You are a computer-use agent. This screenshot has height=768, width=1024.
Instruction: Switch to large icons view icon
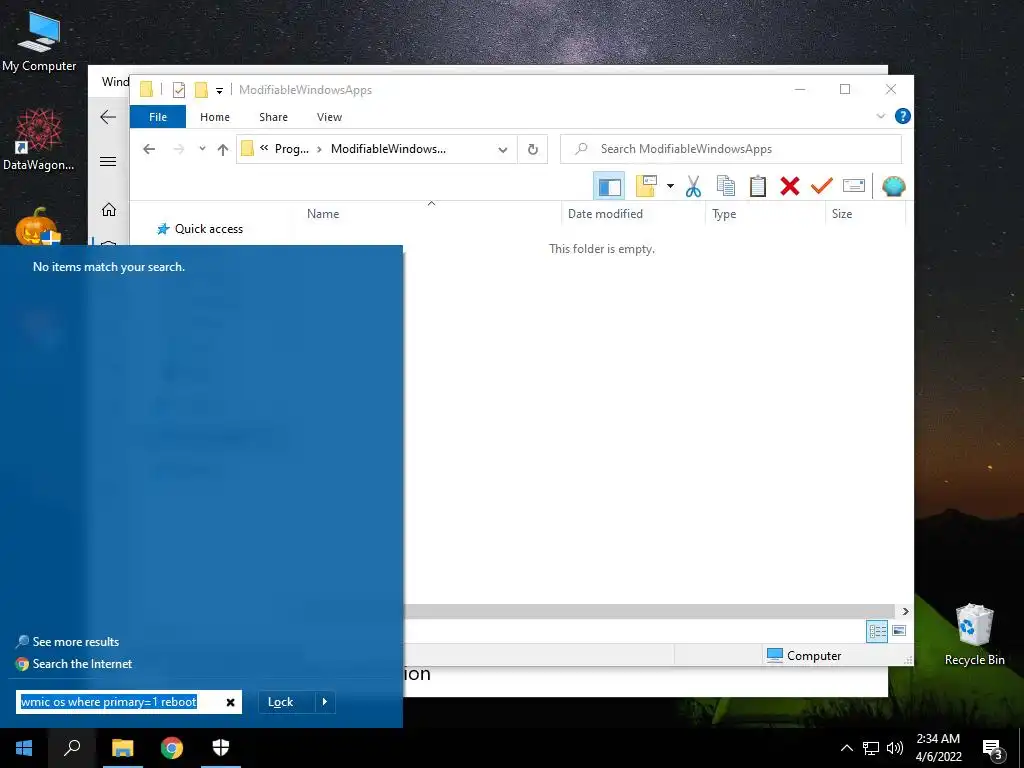(899, 631)
